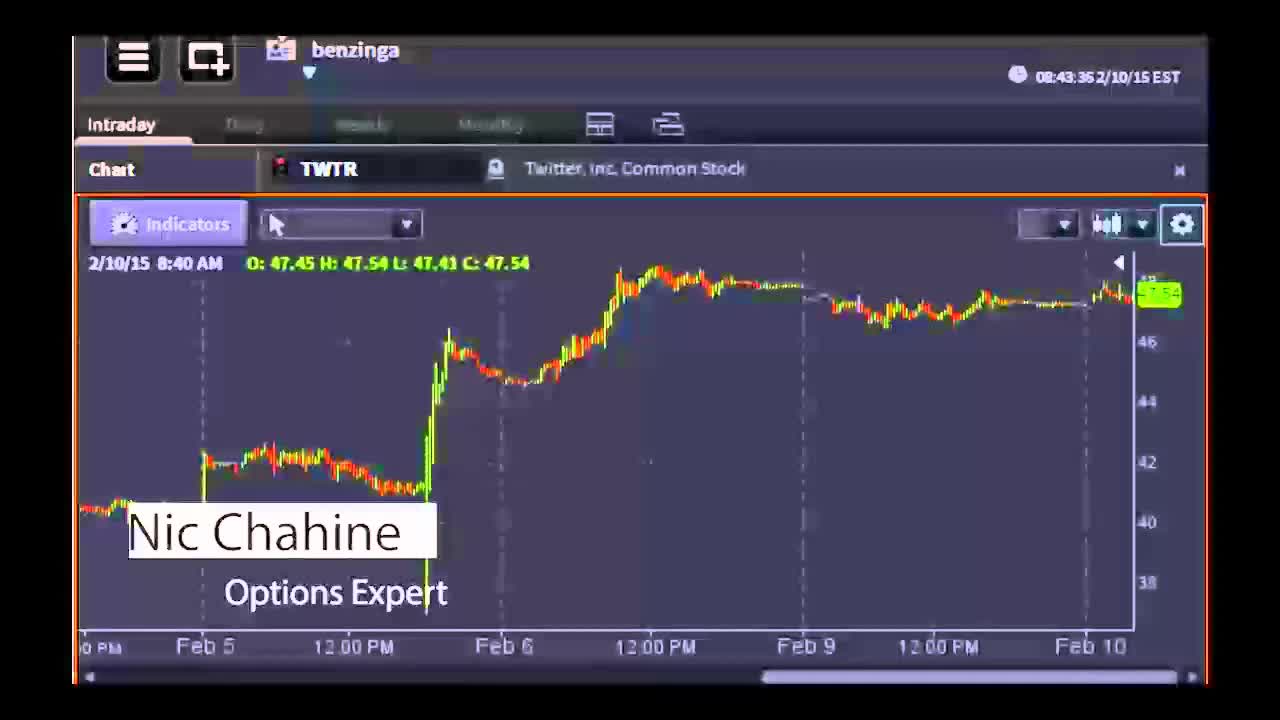This screenshot has width=1280, height=720.
Task: Expand the benzinga workspace dropdown arrow
Action: pos(309,73)
